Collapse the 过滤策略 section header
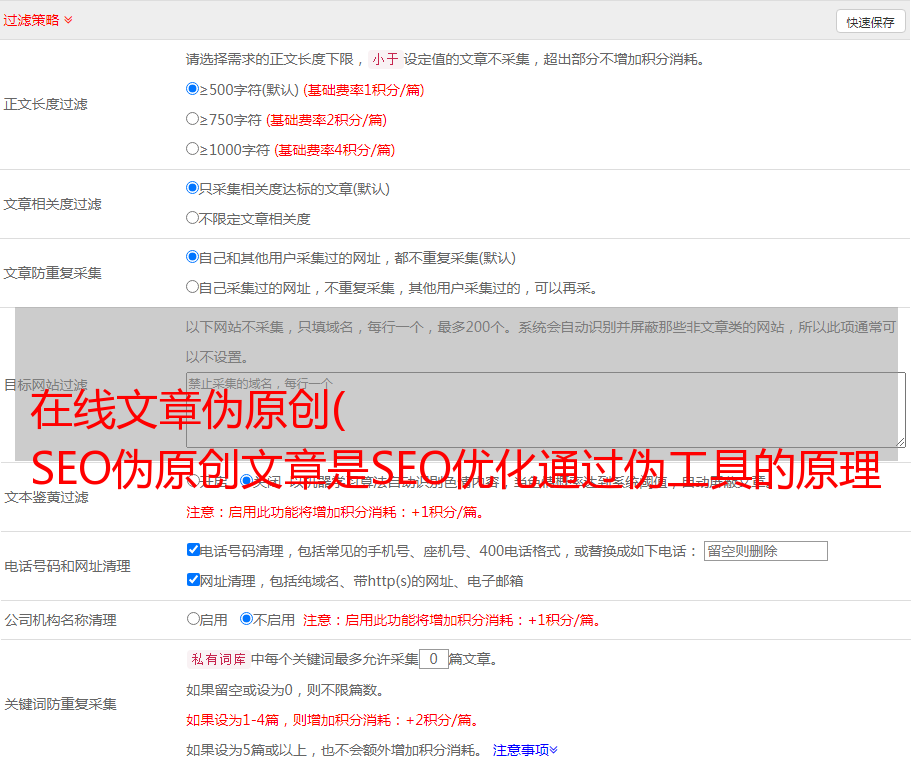This screenshot has width=912, height=768. tap(38, 20)
